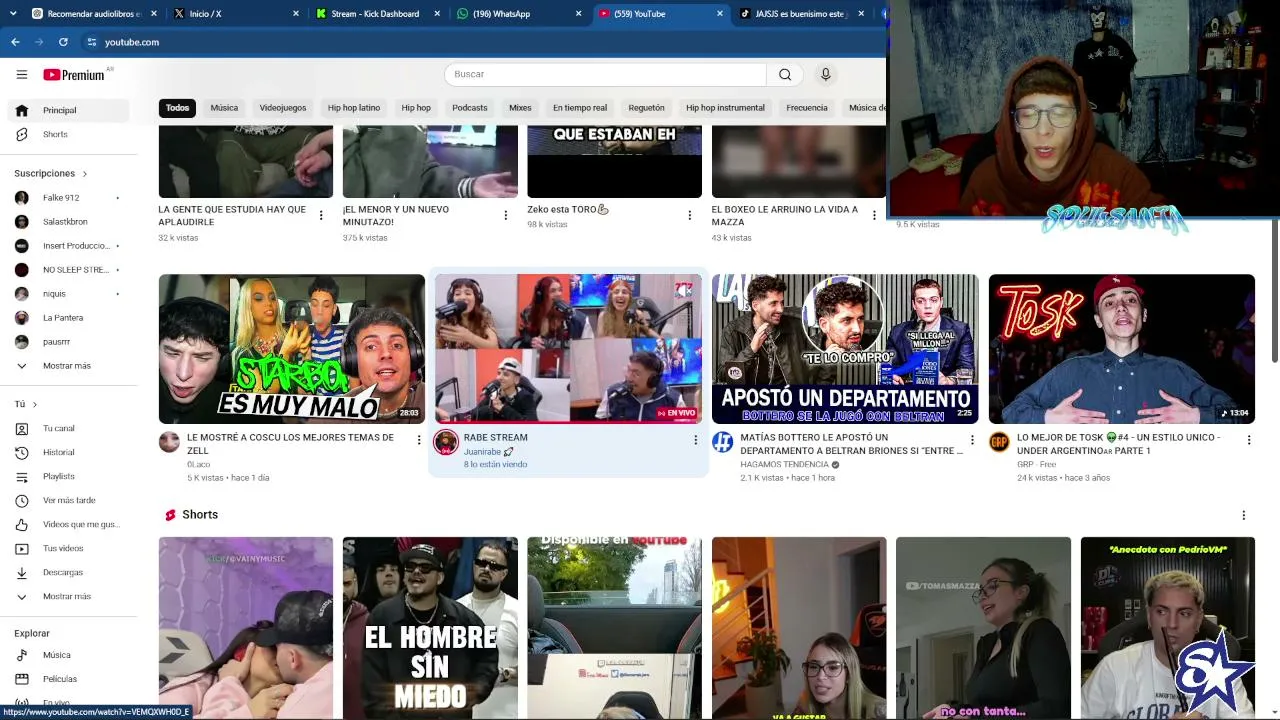Viewport: 1280px width, 720px height.
Task: Select the Reguetón filter chip
Action: 647,108
